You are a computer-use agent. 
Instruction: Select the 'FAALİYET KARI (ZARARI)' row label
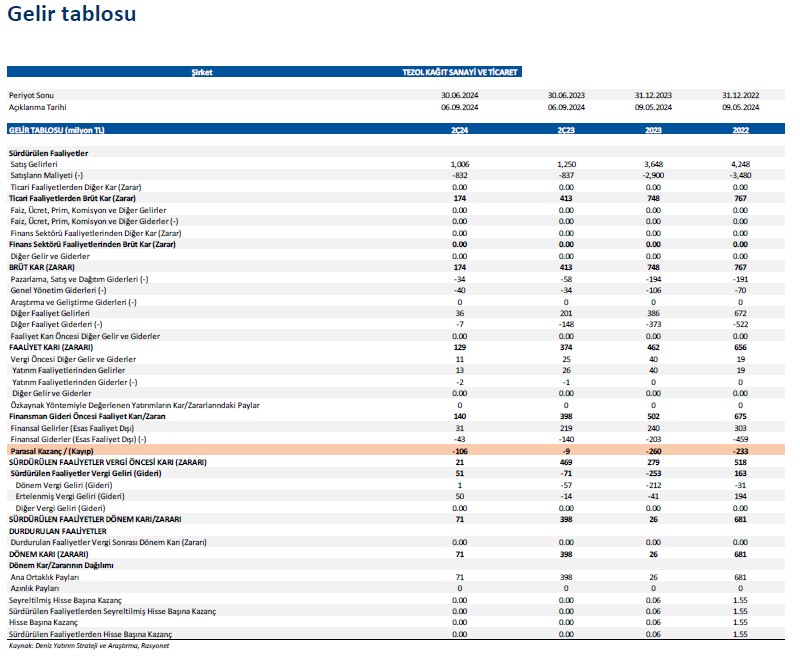(x=51, y=346)
